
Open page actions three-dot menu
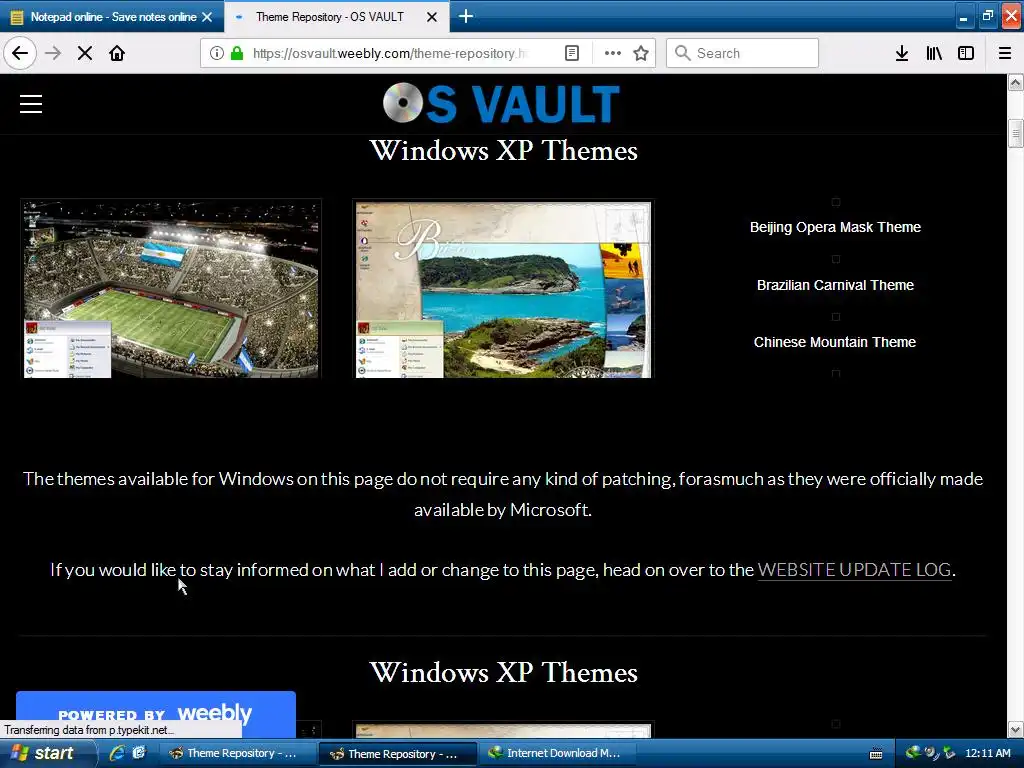[x=613, y=53]
